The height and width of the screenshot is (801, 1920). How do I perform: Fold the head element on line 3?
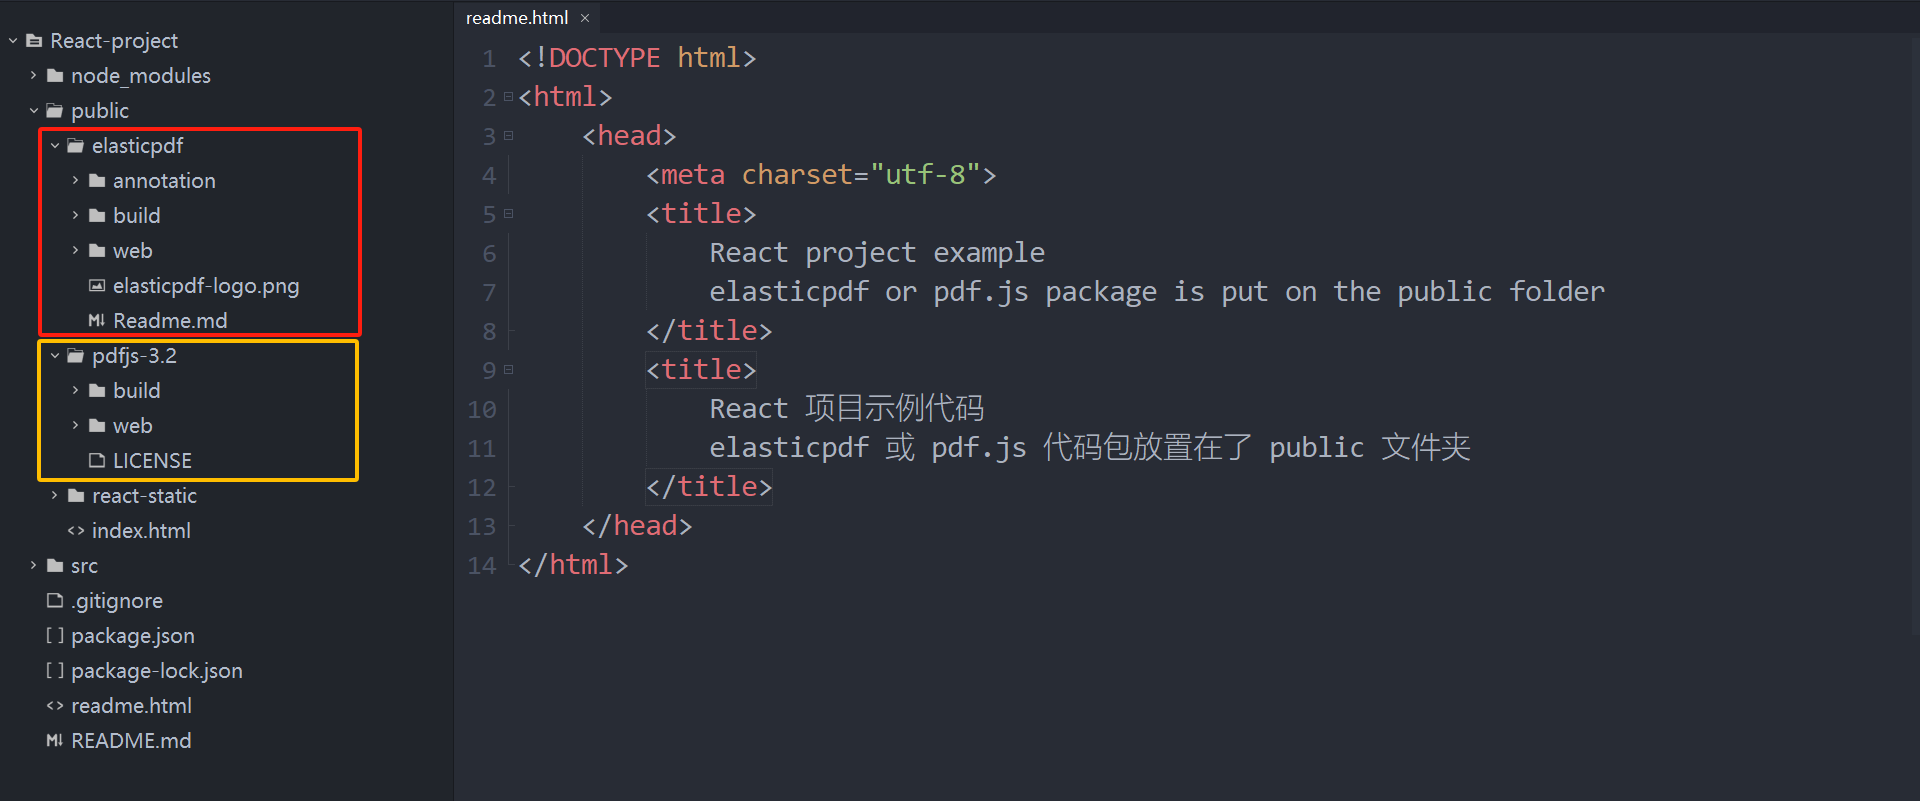click(x=508, y=135)
